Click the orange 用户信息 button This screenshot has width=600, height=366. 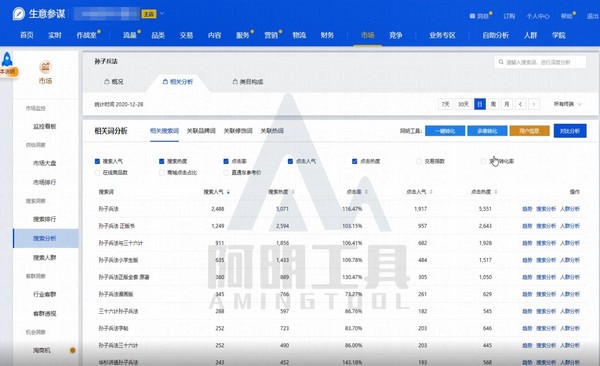[x=529, y=131]
